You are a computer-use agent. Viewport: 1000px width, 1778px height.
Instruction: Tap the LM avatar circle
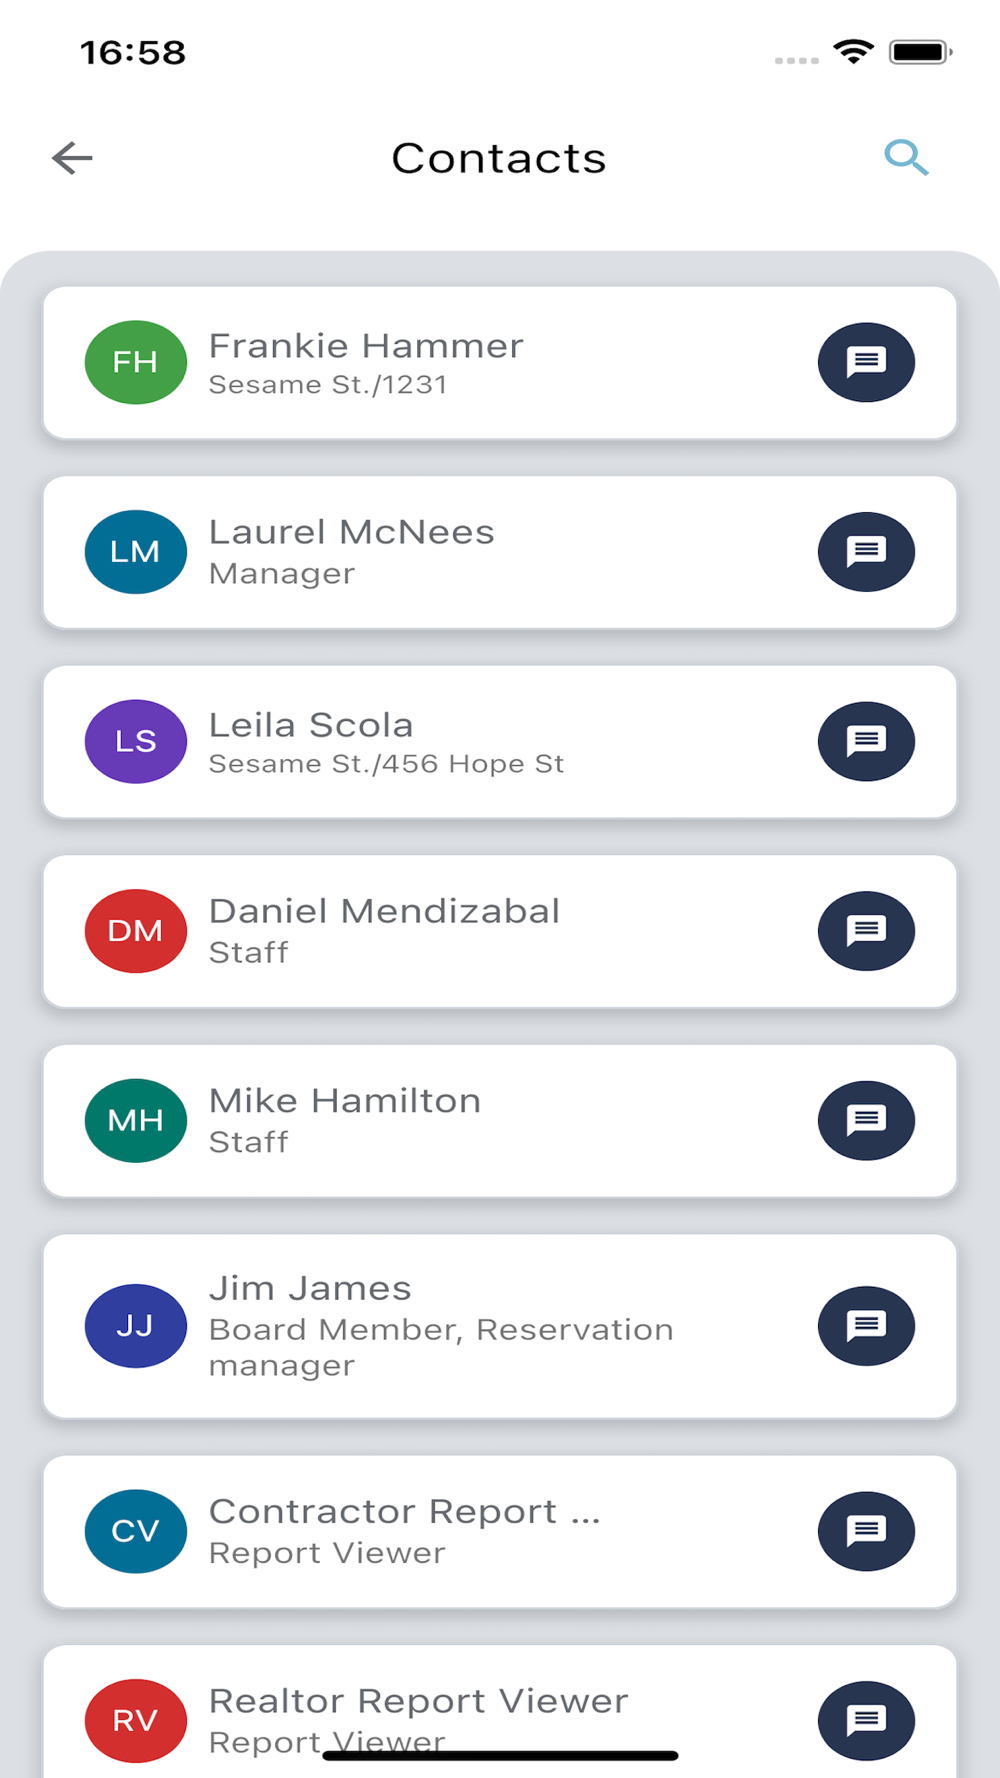pos(136,552)
